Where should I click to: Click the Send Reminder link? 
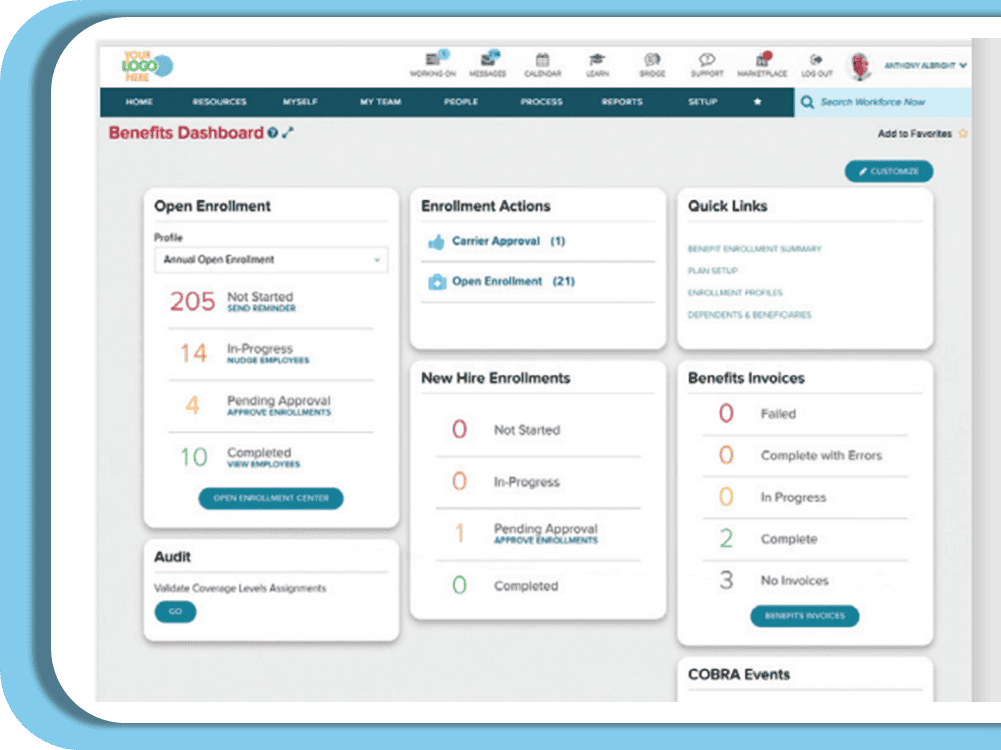coord(261,309)
